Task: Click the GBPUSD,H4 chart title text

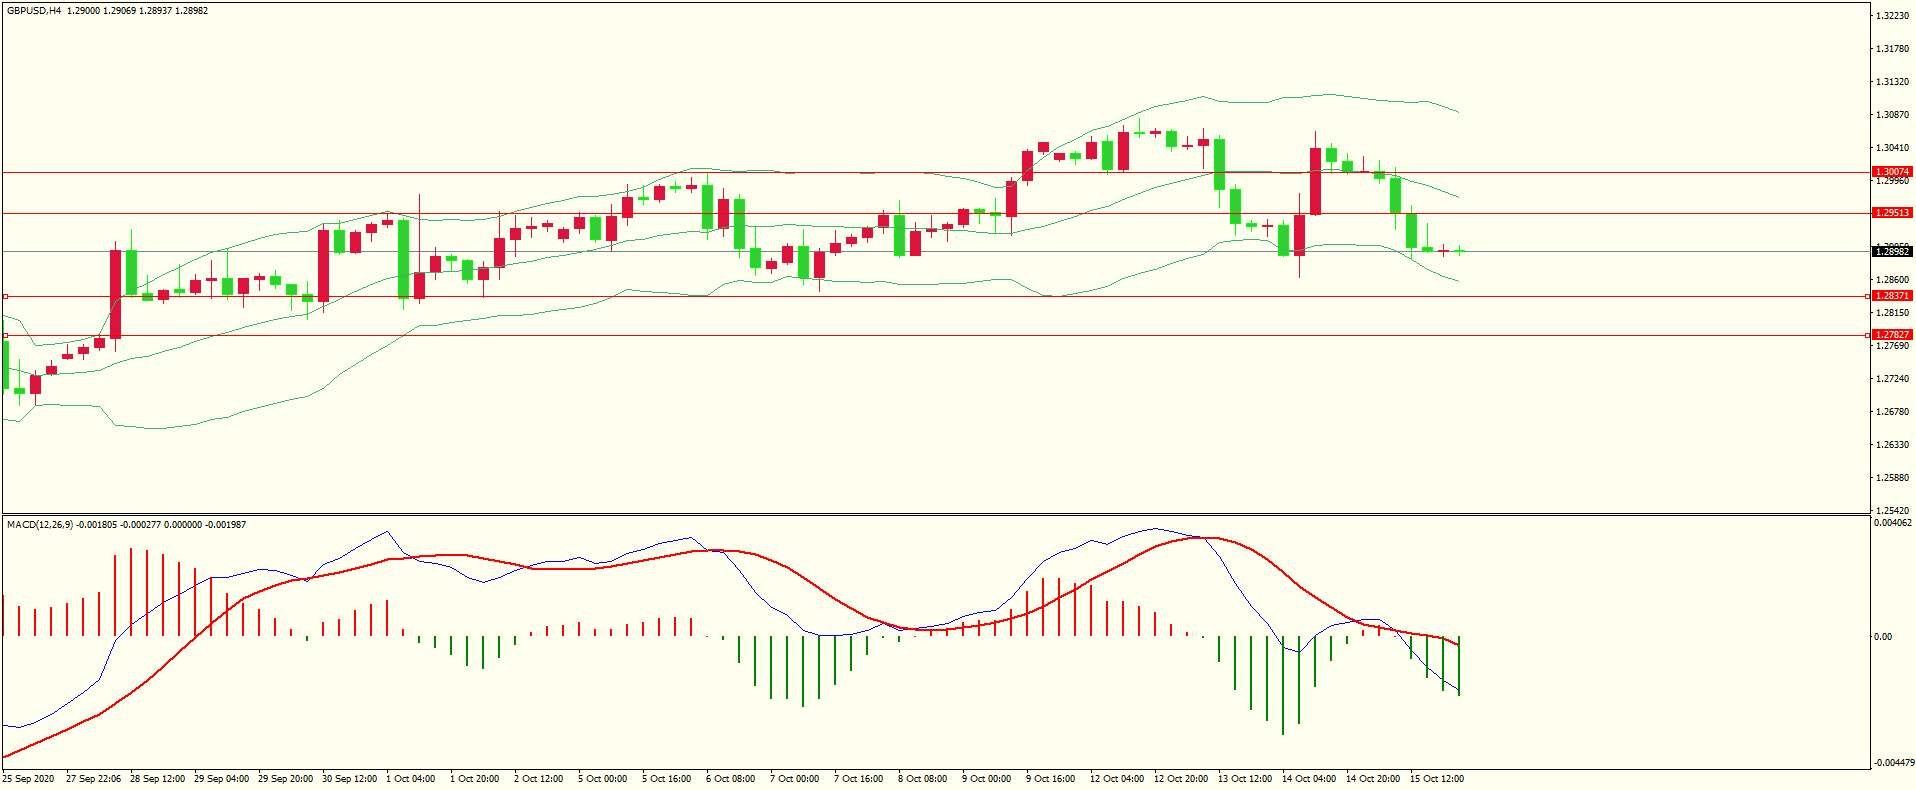Action: tap(34, 11)
